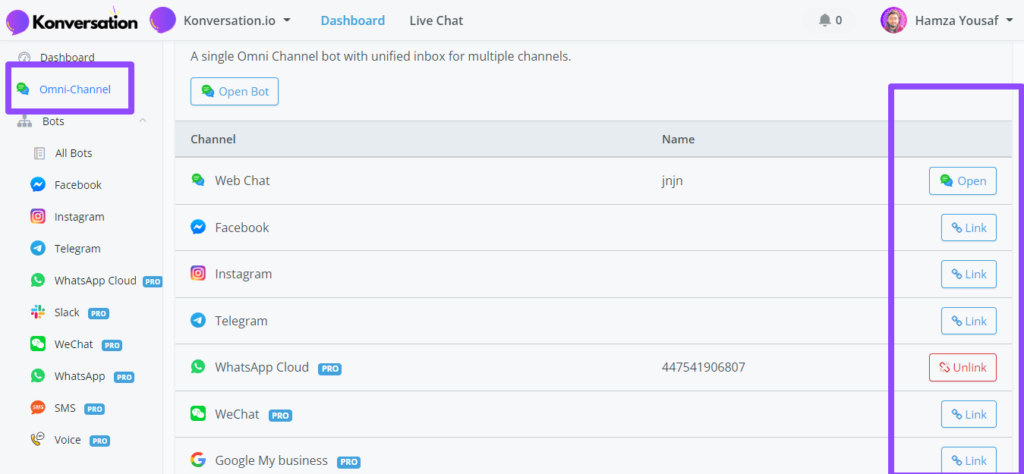Click Hamza Yousaf profile picture

point(893,20)
